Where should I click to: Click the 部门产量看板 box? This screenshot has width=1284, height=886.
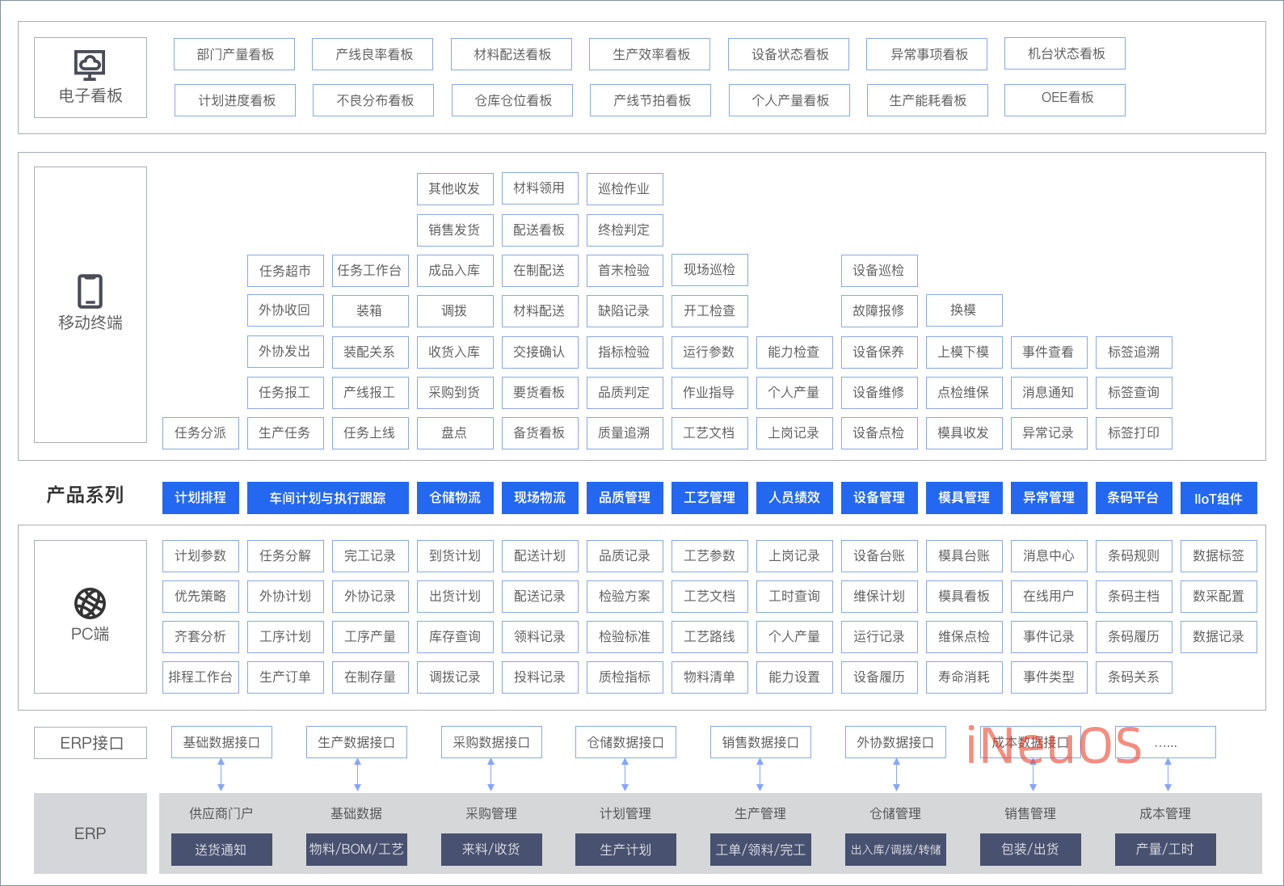(x=235, y=55)
